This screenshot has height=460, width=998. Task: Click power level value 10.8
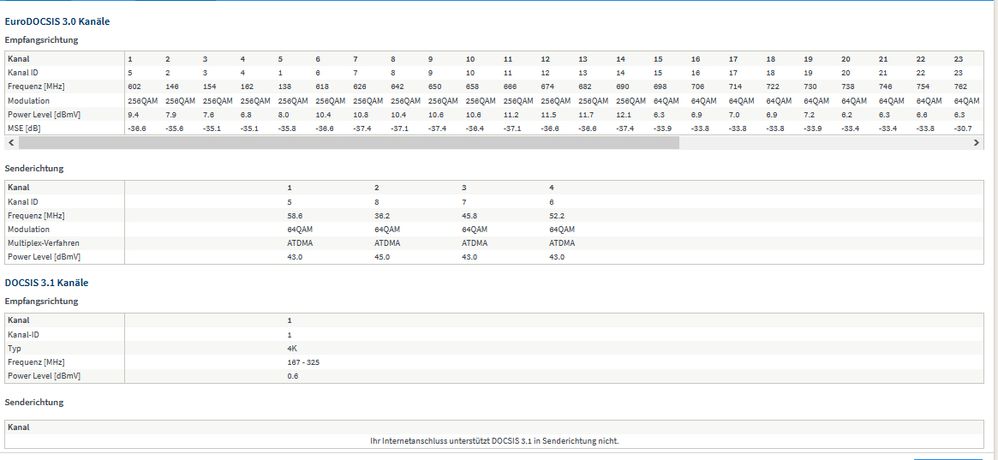click(362, 115)
